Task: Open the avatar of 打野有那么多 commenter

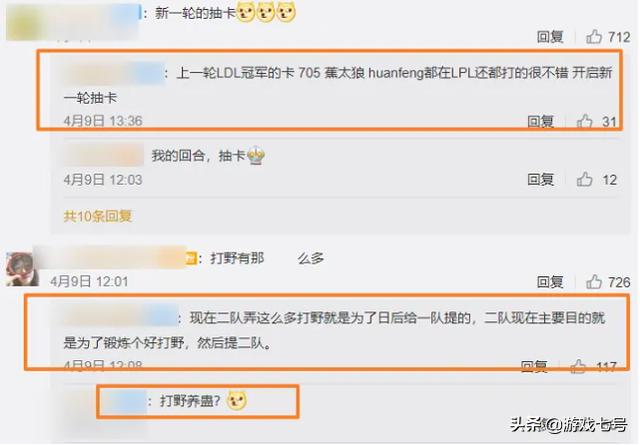Action: 22,268
